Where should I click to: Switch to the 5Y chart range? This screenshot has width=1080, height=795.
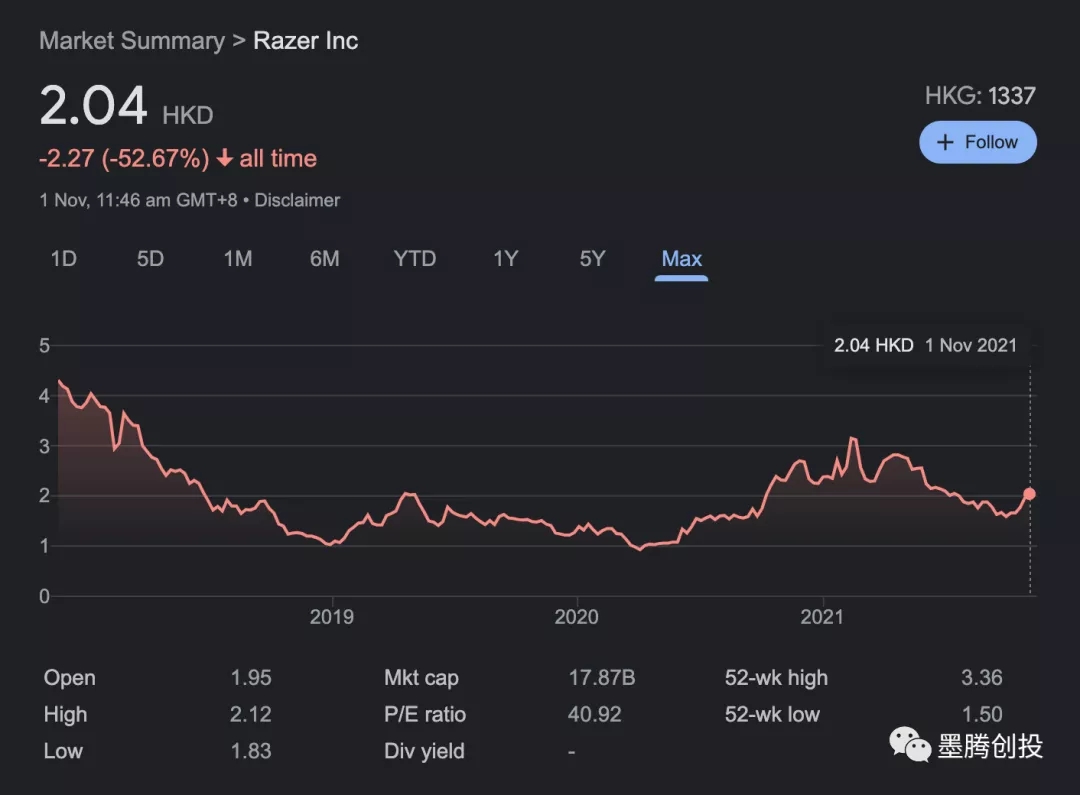tap(592, 259)
